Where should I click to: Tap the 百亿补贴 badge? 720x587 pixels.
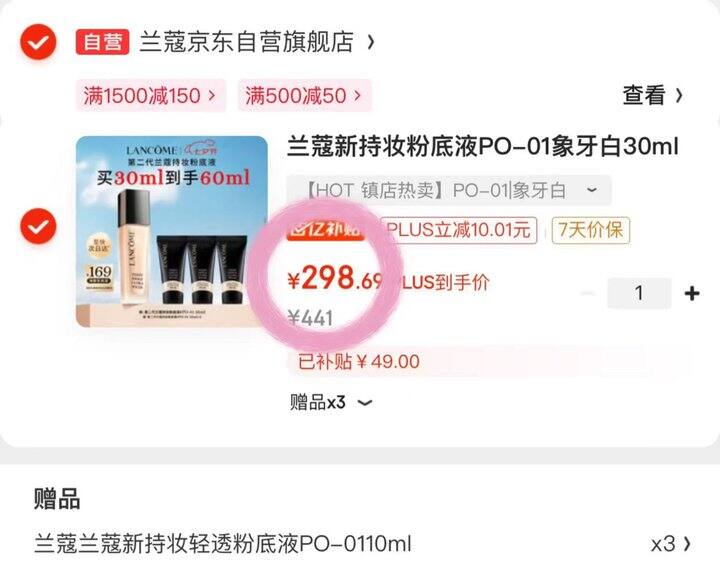point(325,230)
